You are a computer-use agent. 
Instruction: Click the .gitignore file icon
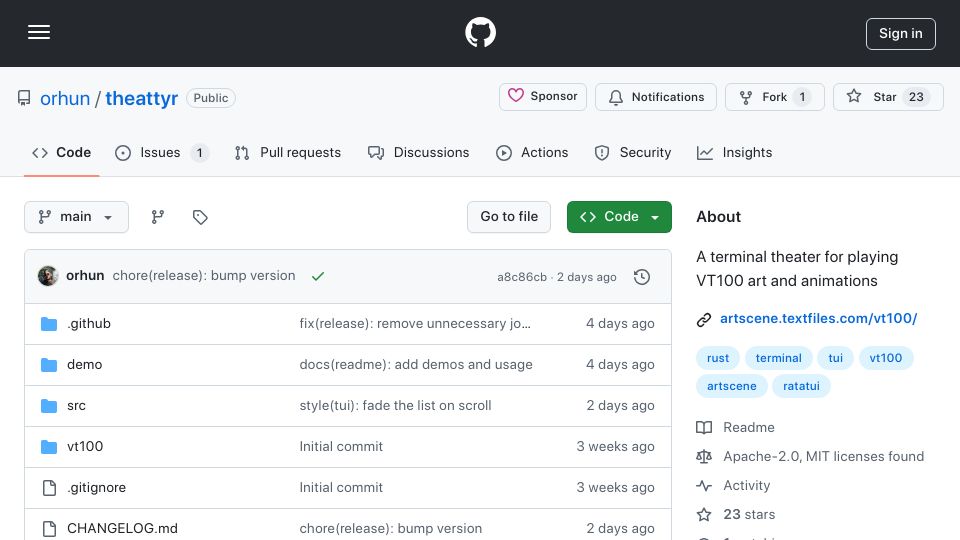point(49,488)
